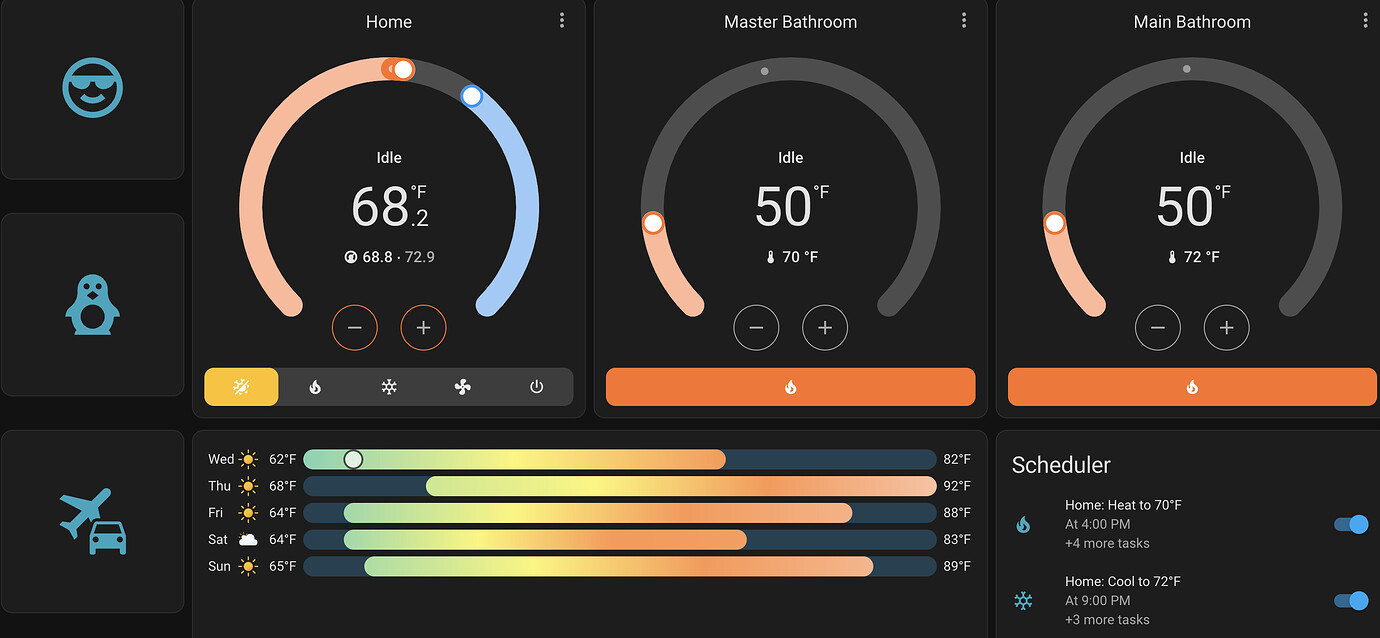Activate heat mode for the Main Bathroom
Image resolution: width=1380 pixels, height=638 pixels.
click(x=1191, y=387)
